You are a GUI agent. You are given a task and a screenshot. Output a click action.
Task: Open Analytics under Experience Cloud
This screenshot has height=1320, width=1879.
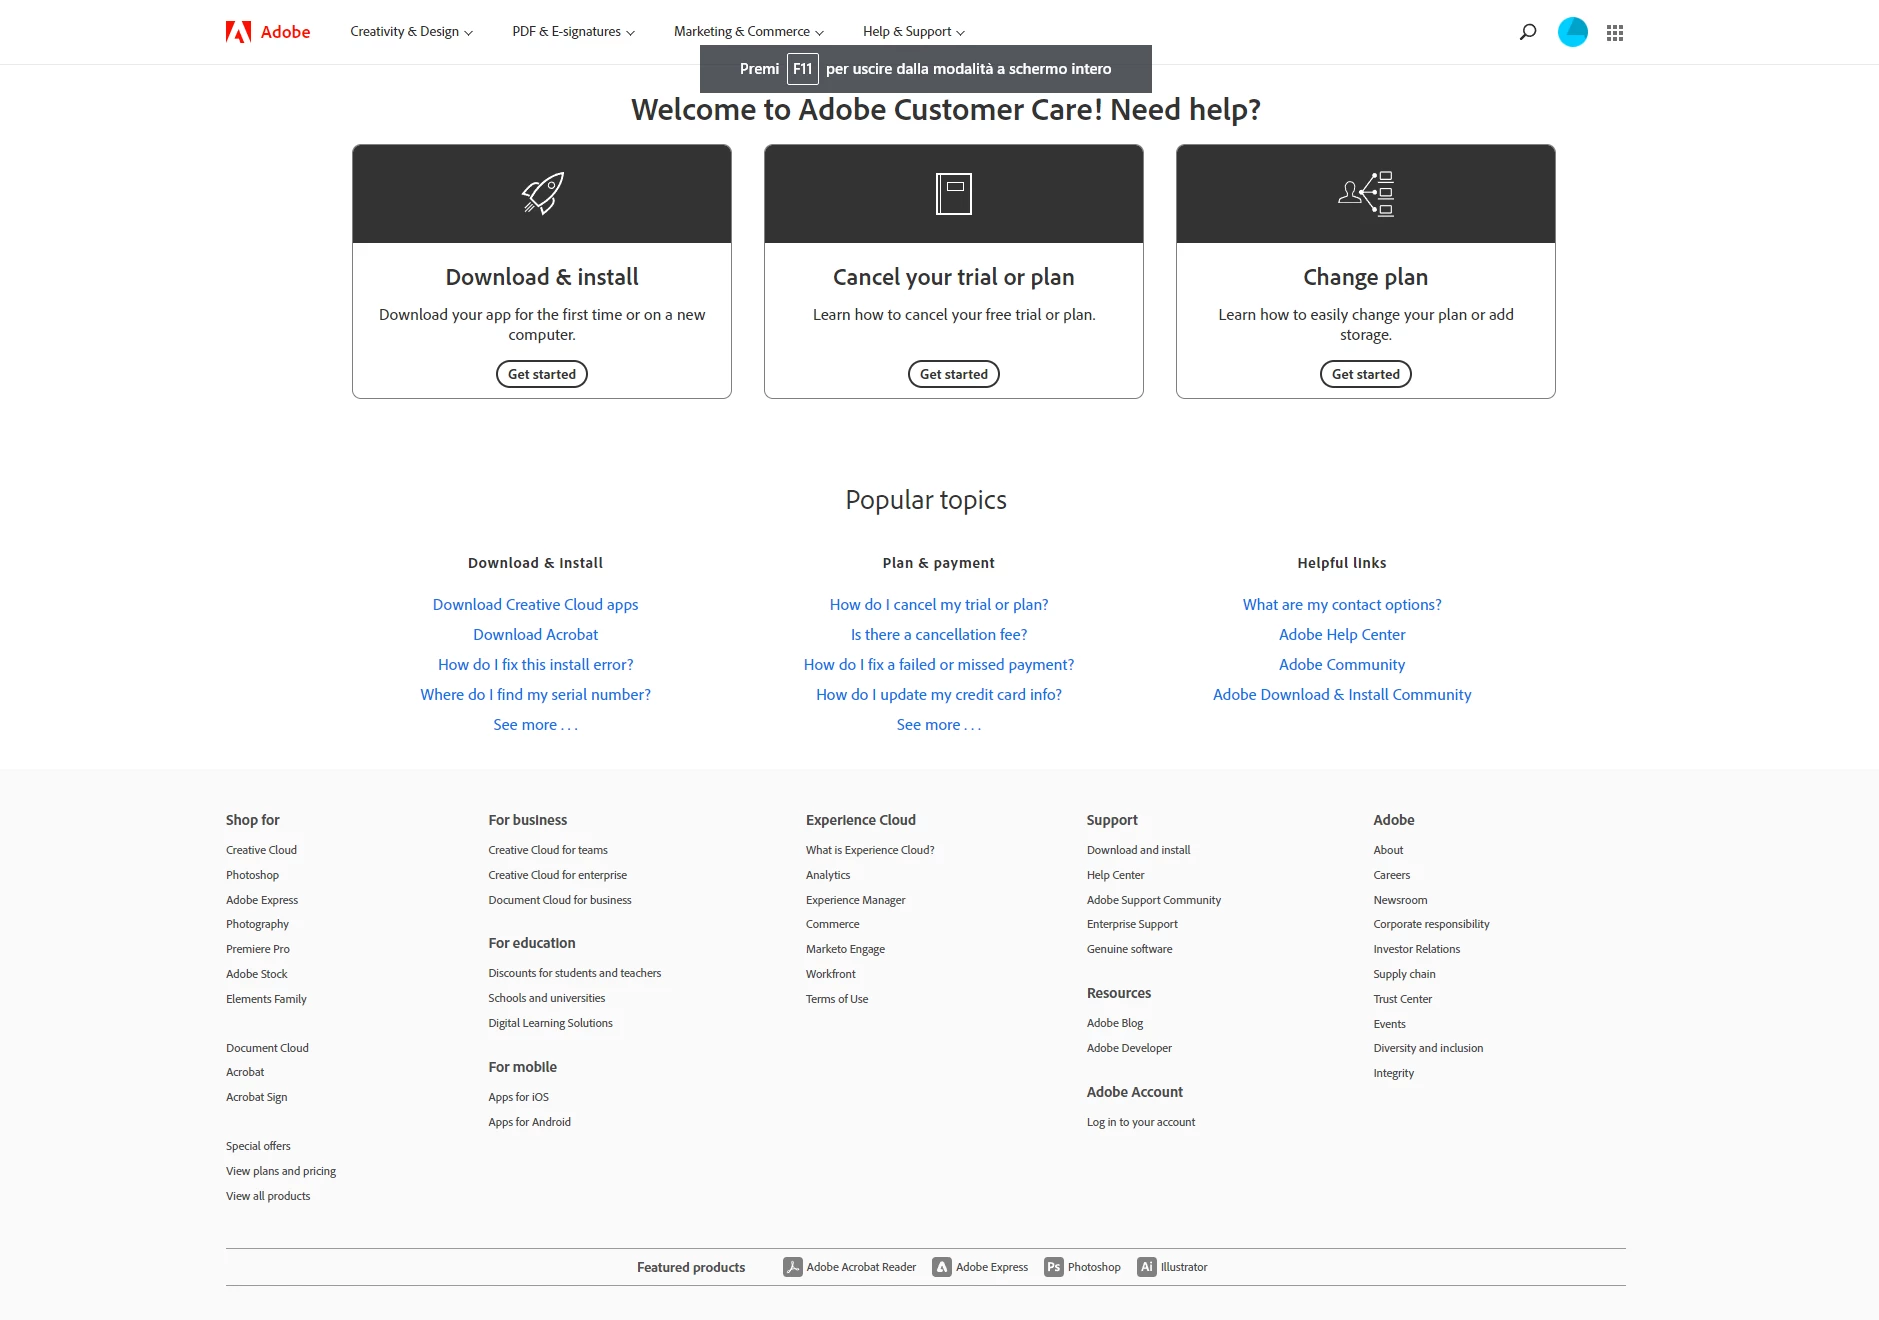(828, 875)
